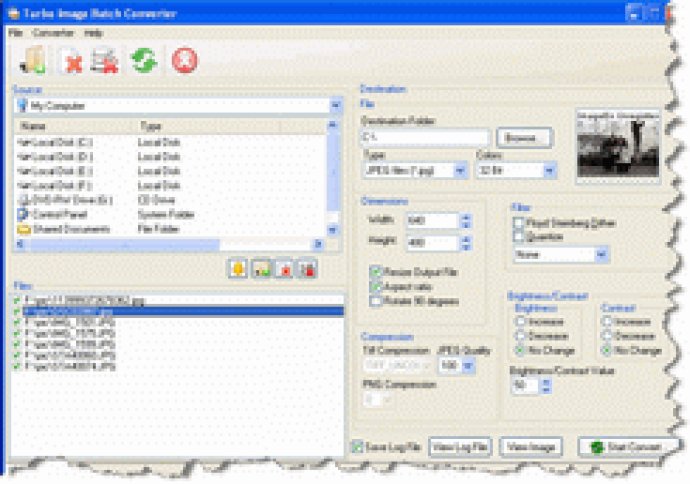This screenshot has width=690, height=484.
Task: Open the PNG Compression dropdown
Action: (387, 400)
